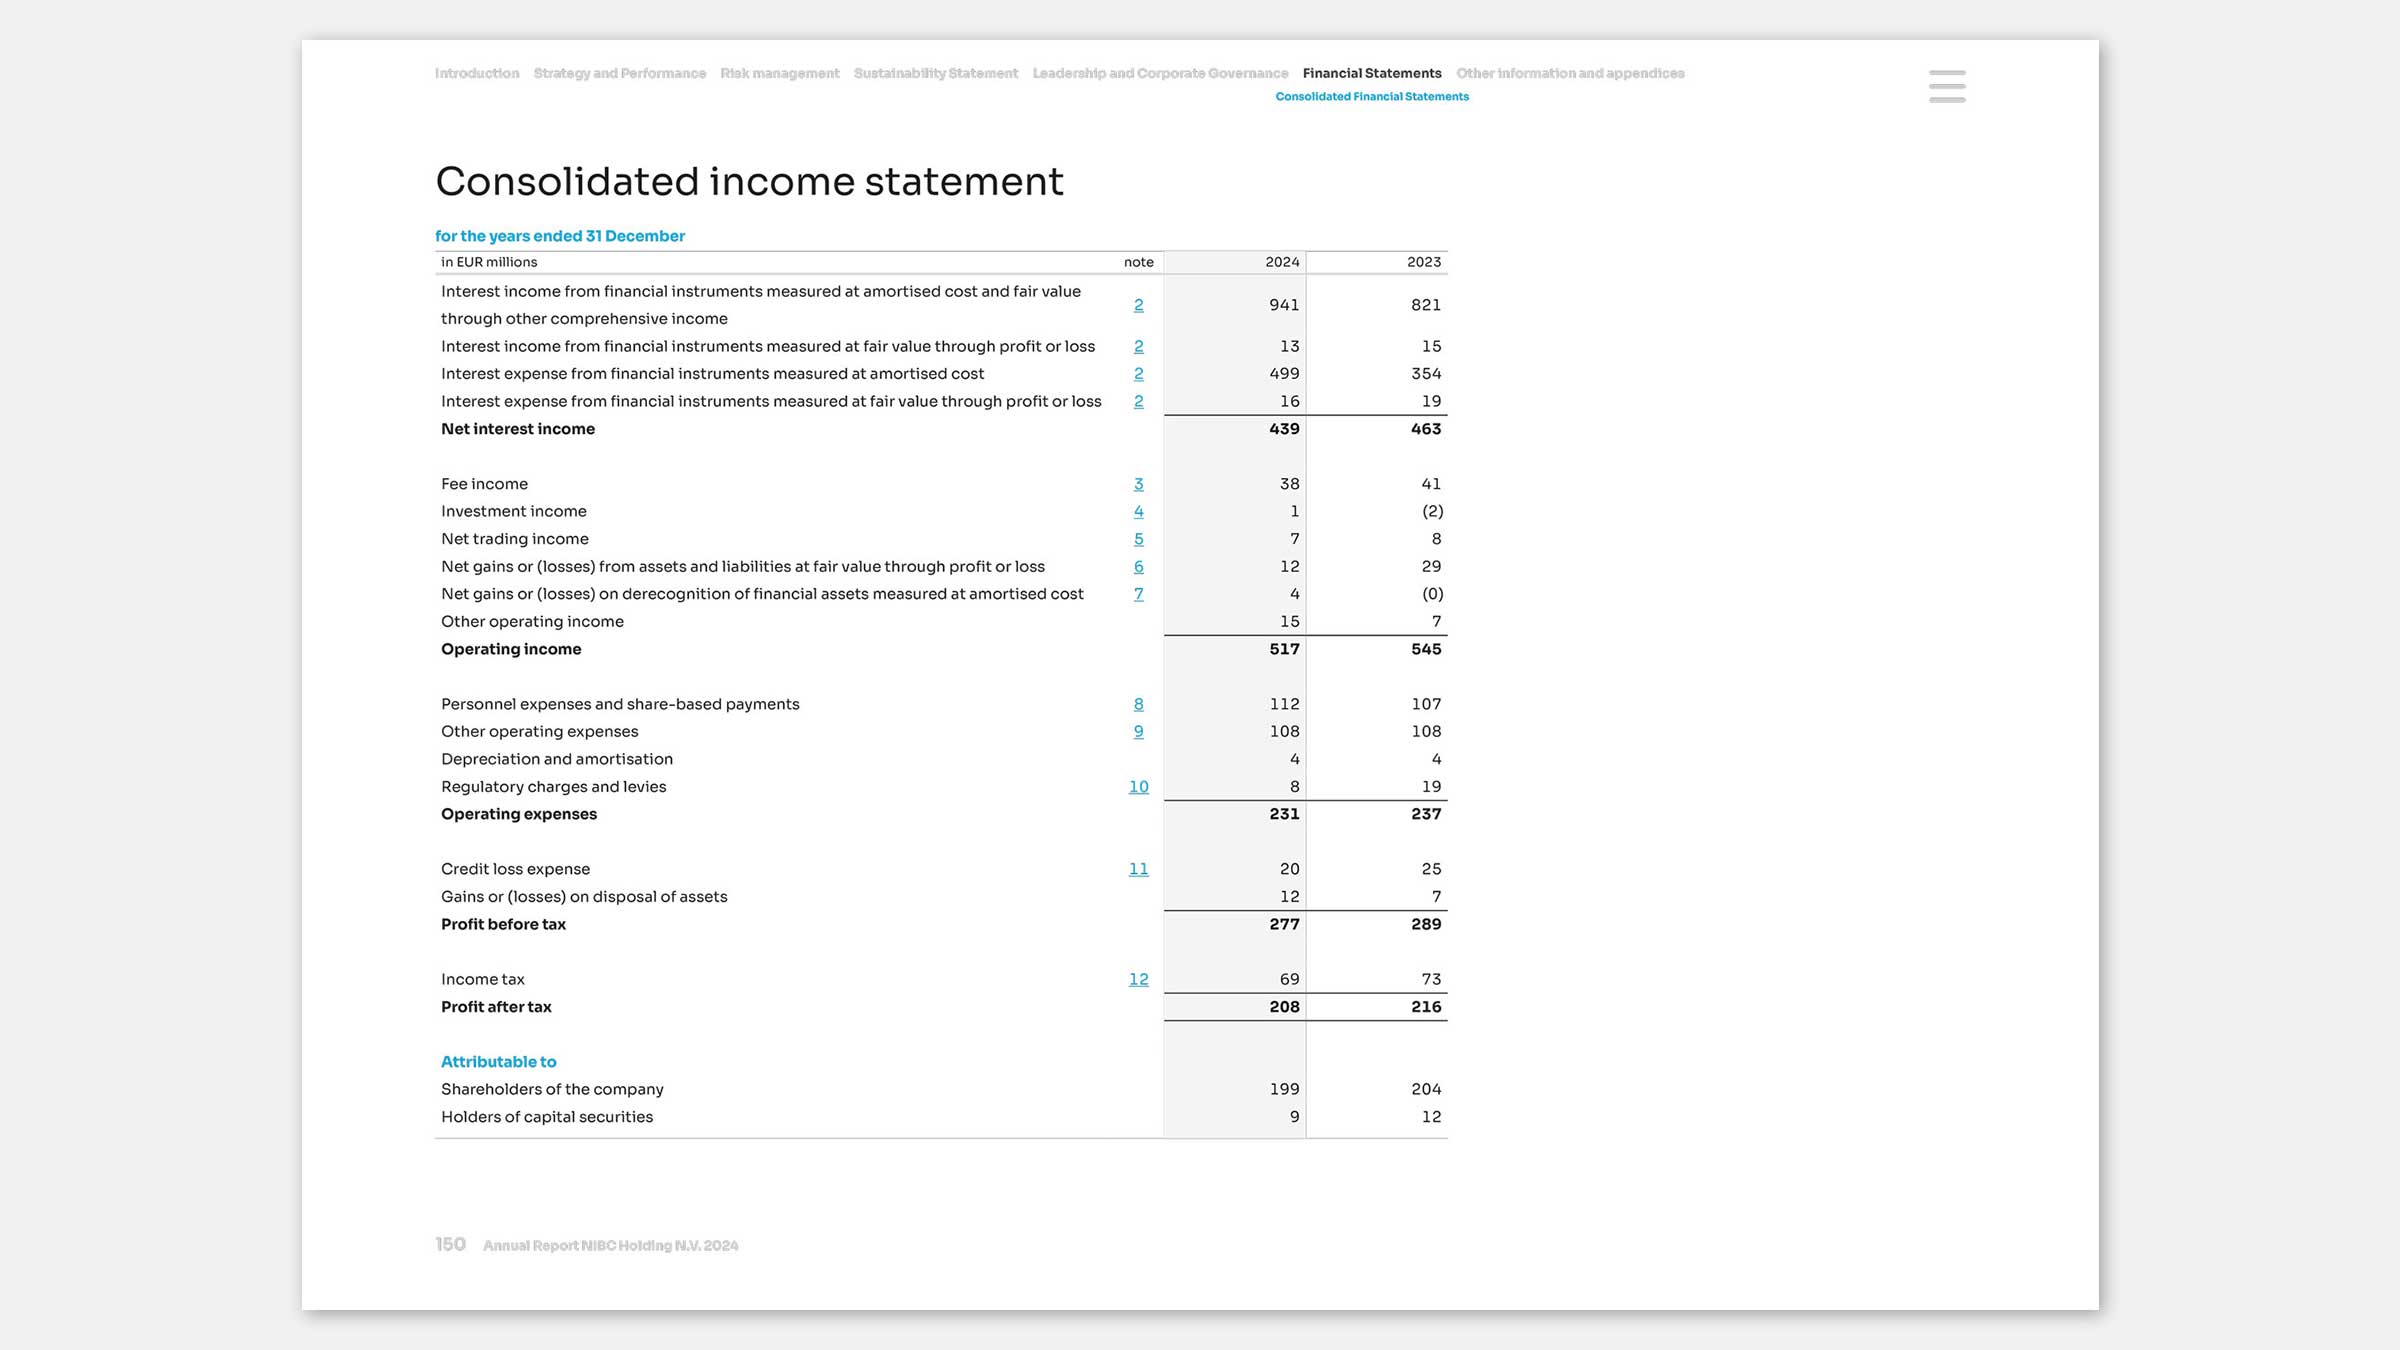Image resolution: width=2400 pixels, height=1350 pixels.
Task: Open note 8 for Personnel expenses
Action: click(x=1138, y=704)
